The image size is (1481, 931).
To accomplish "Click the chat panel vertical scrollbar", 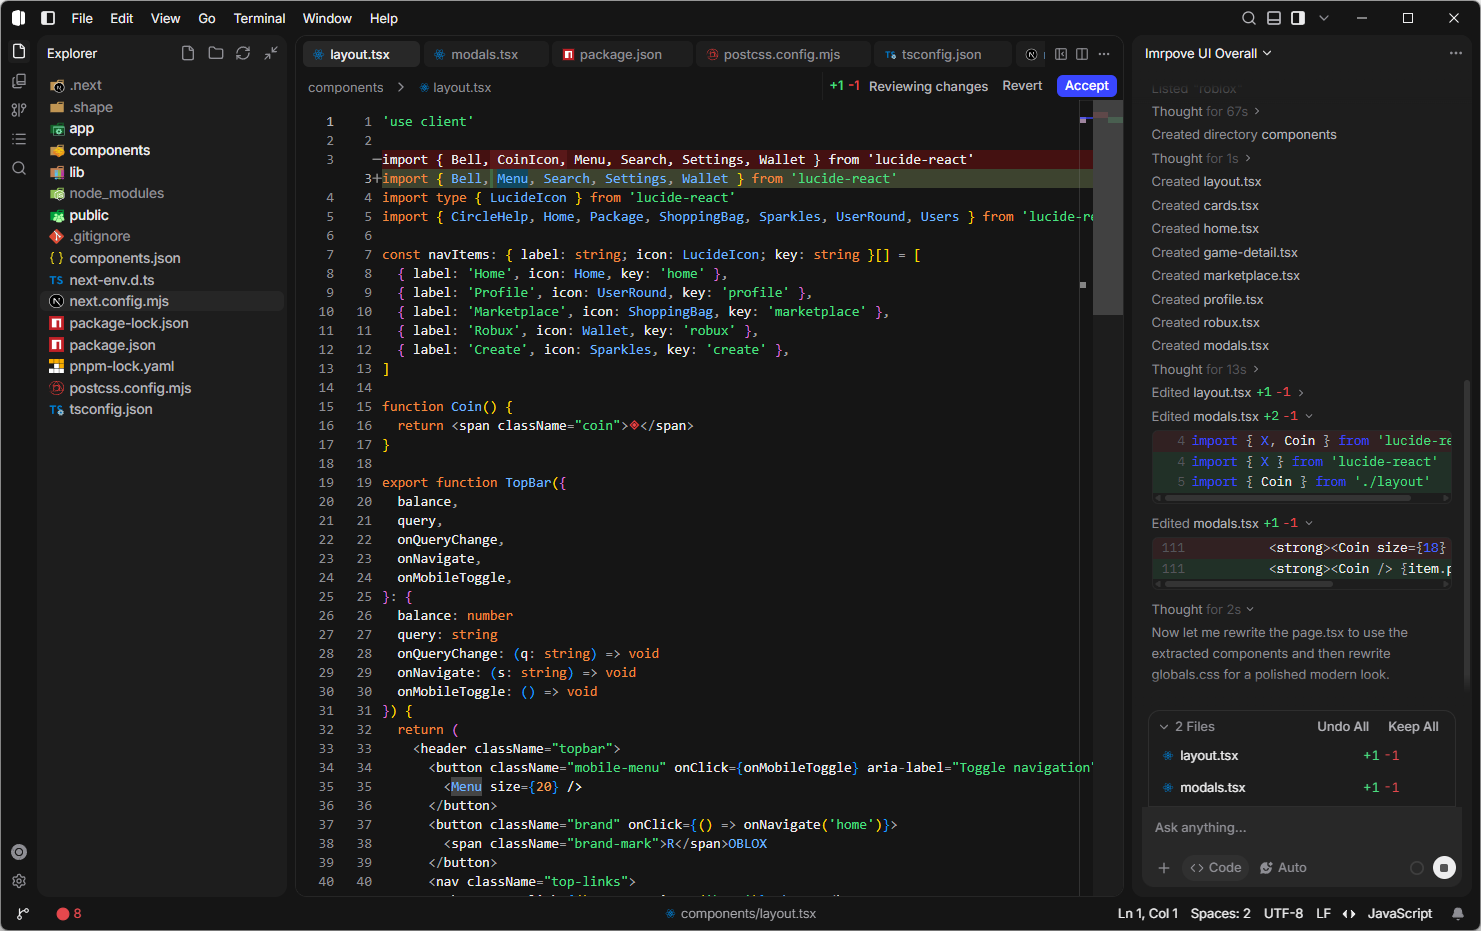I will click(1466, 535).
